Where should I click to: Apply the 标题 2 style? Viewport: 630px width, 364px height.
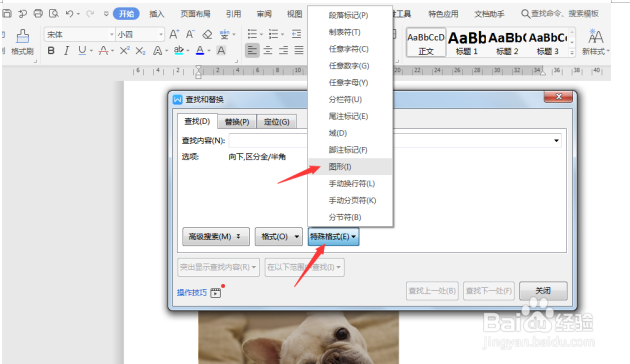[507, 42]
